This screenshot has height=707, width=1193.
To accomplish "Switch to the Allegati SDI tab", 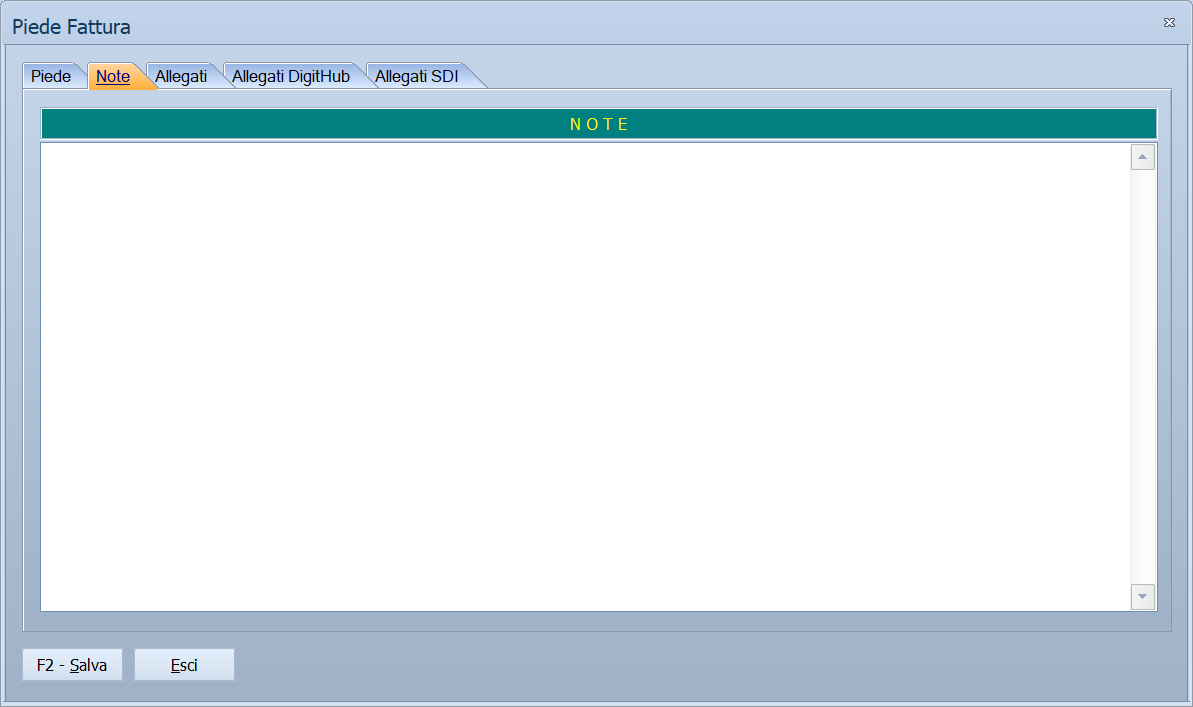I will pyautogui.click(x=417, y=76).
